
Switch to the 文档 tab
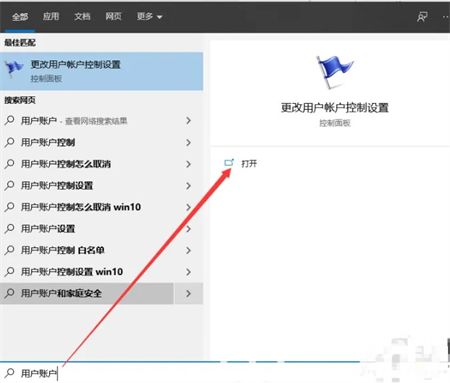tap(82, 16)
